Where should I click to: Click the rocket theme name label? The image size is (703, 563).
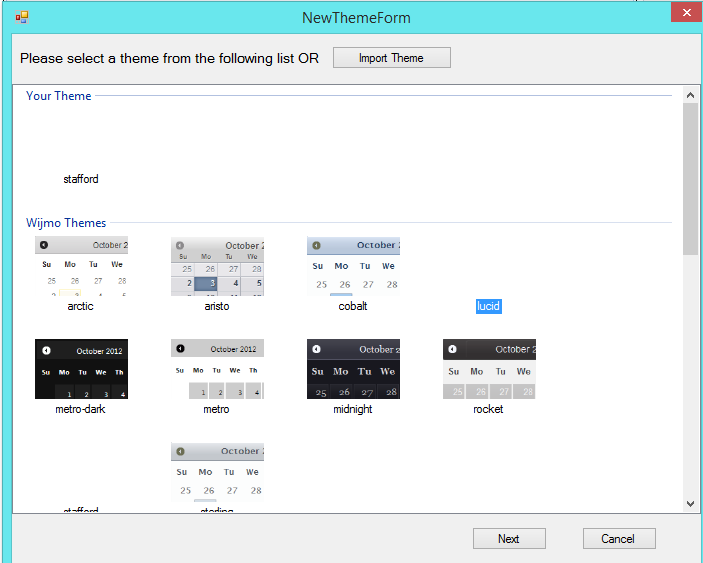coord(488,409)
